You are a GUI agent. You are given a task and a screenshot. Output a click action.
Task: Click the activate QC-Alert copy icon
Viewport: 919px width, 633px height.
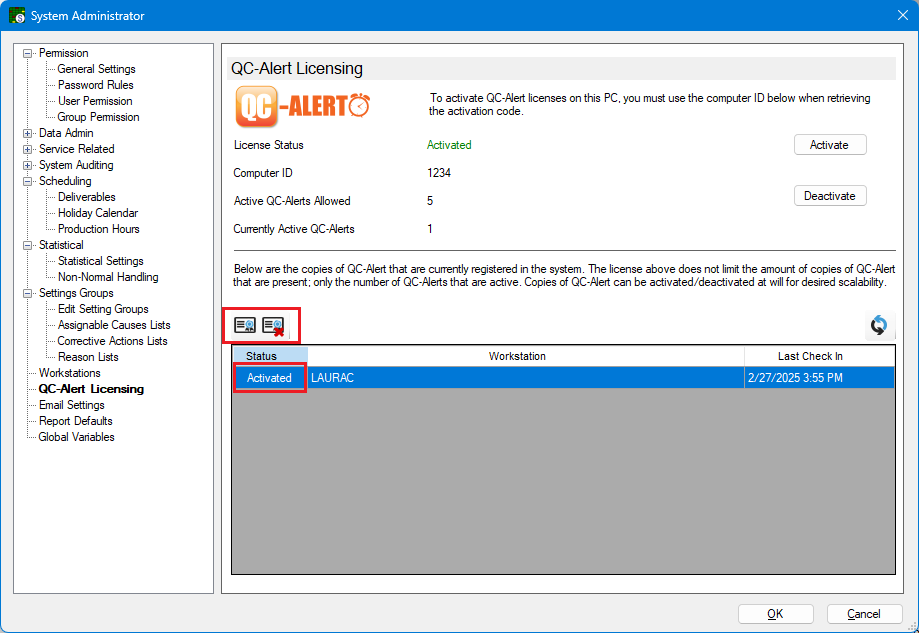click(x=245, y=325)
